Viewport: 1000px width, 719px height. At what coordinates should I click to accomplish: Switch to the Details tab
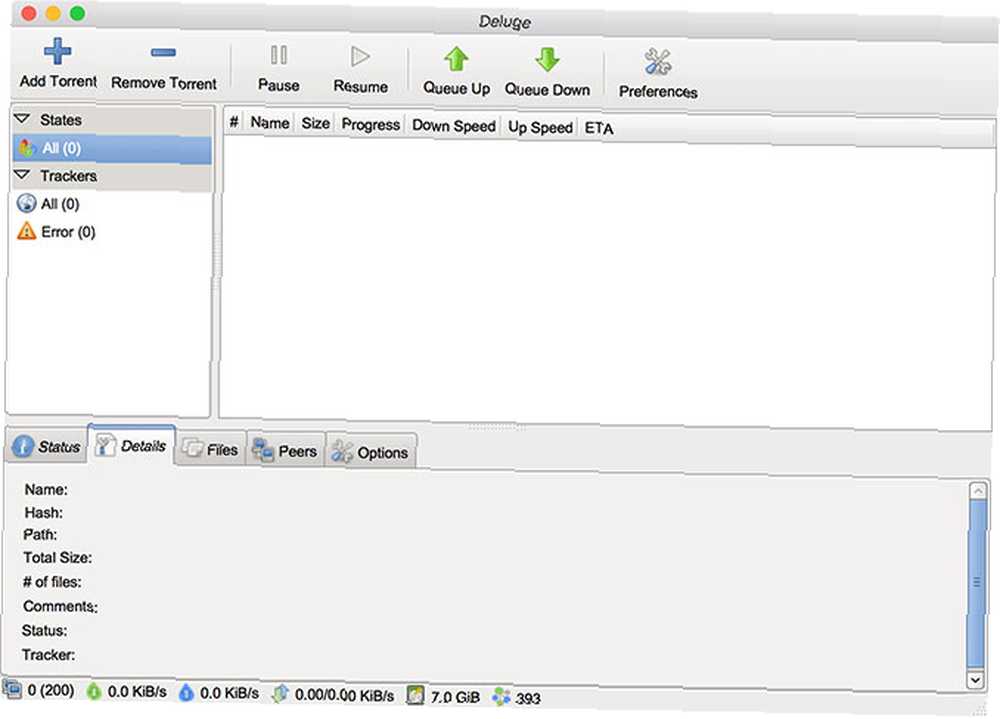coord(131,445)
